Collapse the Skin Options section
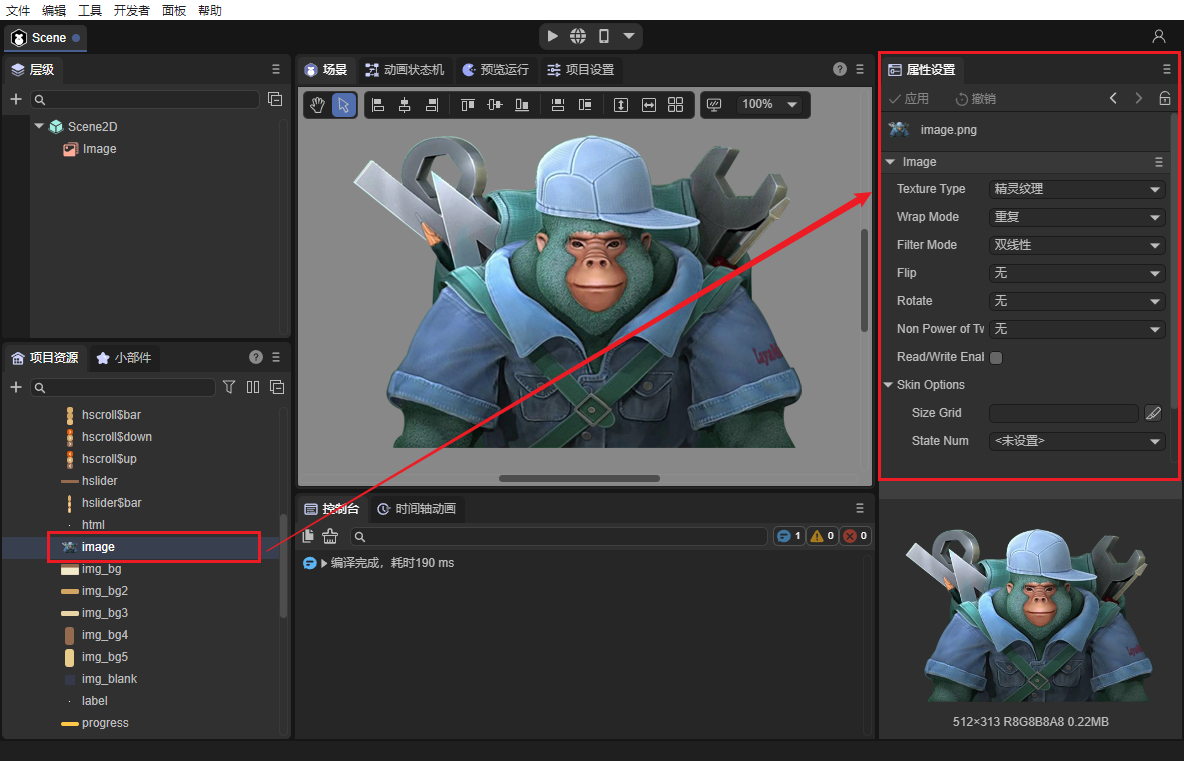Screen dimensions: 1184x761 (889, 385)
